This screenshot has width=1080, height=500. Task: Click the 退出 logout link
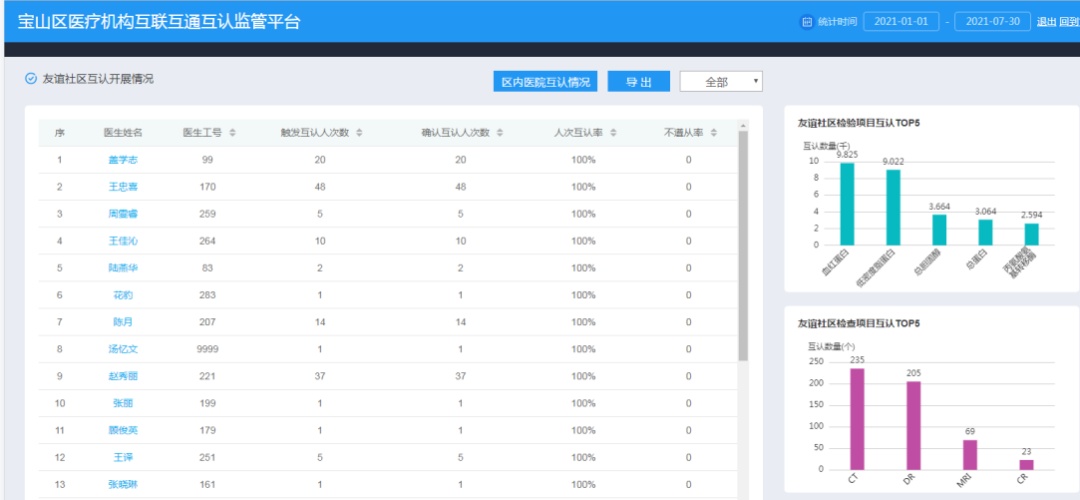click(1046, 22)
